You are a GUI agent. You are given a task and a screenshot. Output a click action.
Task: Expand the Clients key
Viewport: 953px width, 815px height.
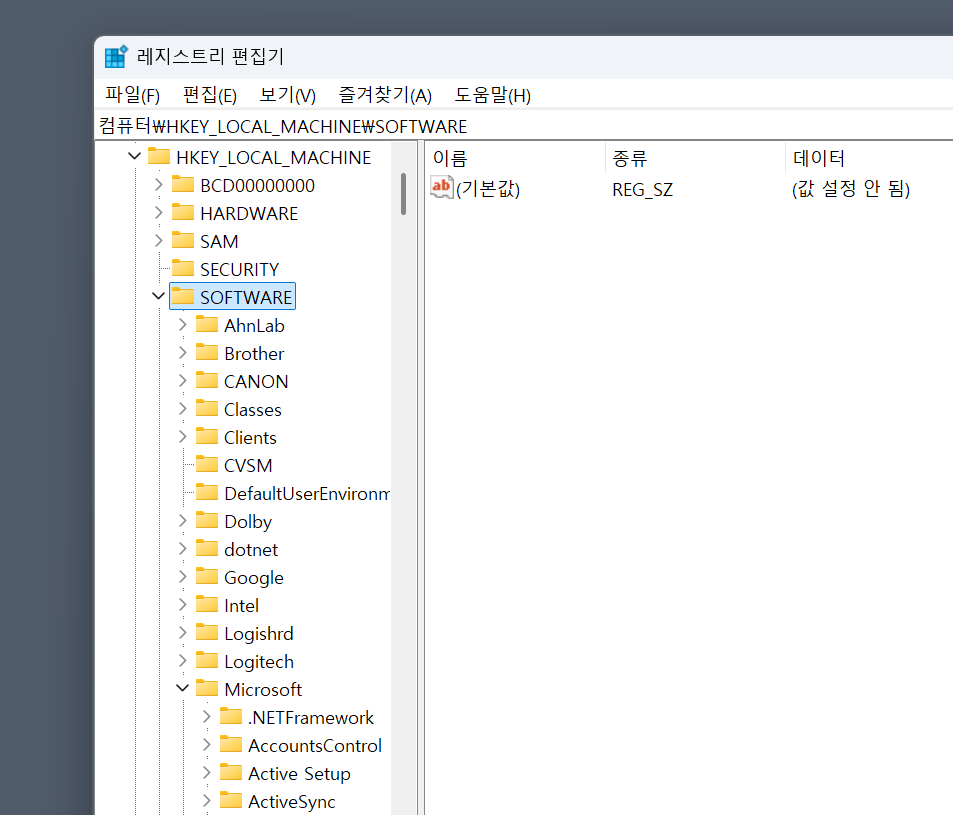click(182, 437)
